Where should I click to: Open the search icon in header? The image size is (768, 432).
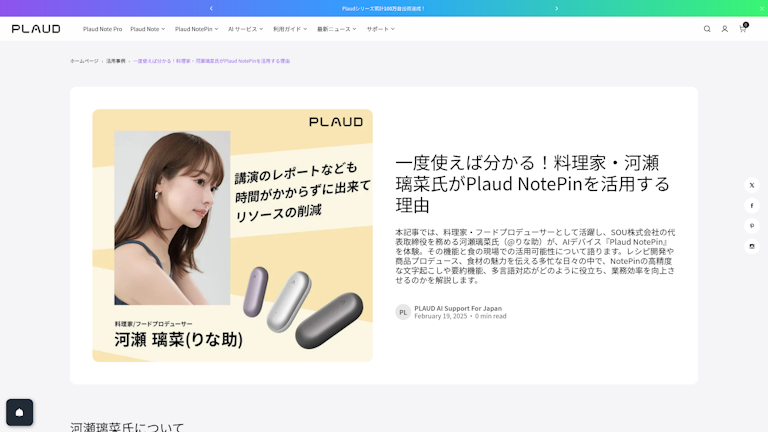[x=707, y=29]
